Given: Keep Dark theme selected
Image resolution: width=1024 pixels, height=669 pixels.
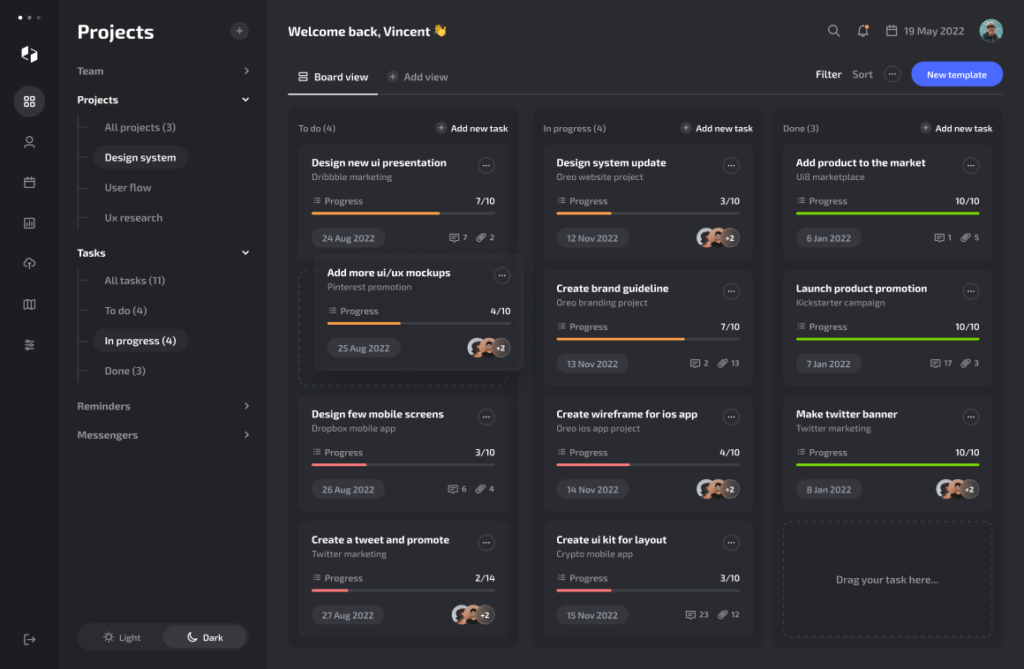Looking at the screenshot, I should pos(204,637).
